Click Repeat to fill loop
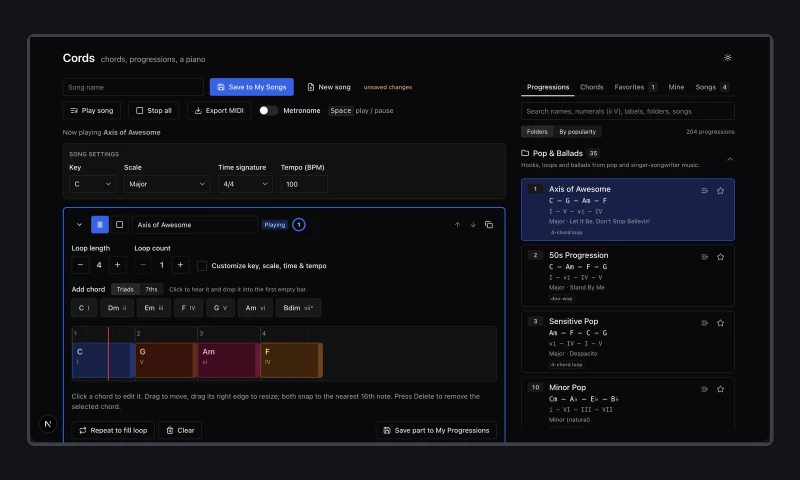 113,431
